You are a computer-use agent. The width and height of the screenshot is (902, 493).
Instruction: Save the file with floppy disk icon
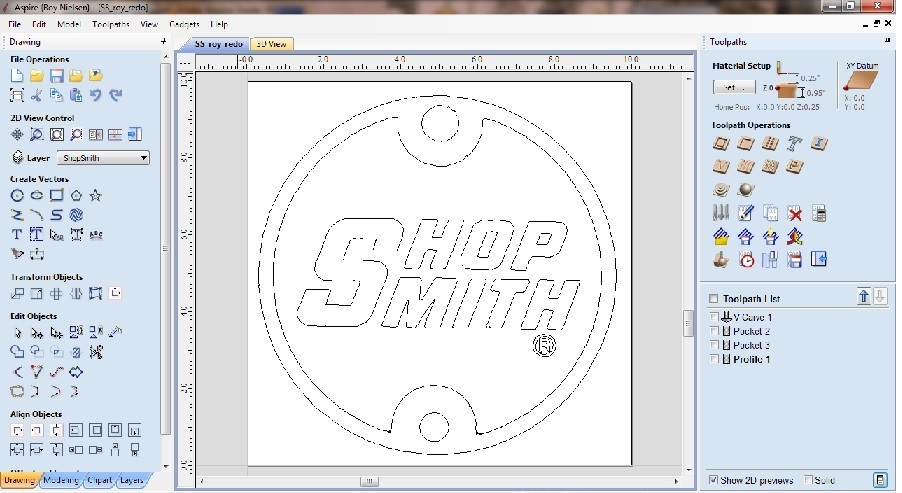(56, 75)
